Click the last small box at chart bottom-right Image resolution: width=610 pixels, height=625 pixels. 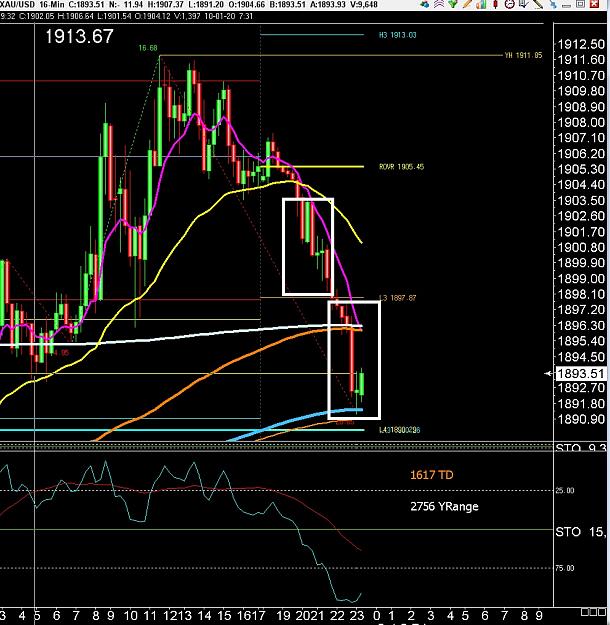point(602,611)
